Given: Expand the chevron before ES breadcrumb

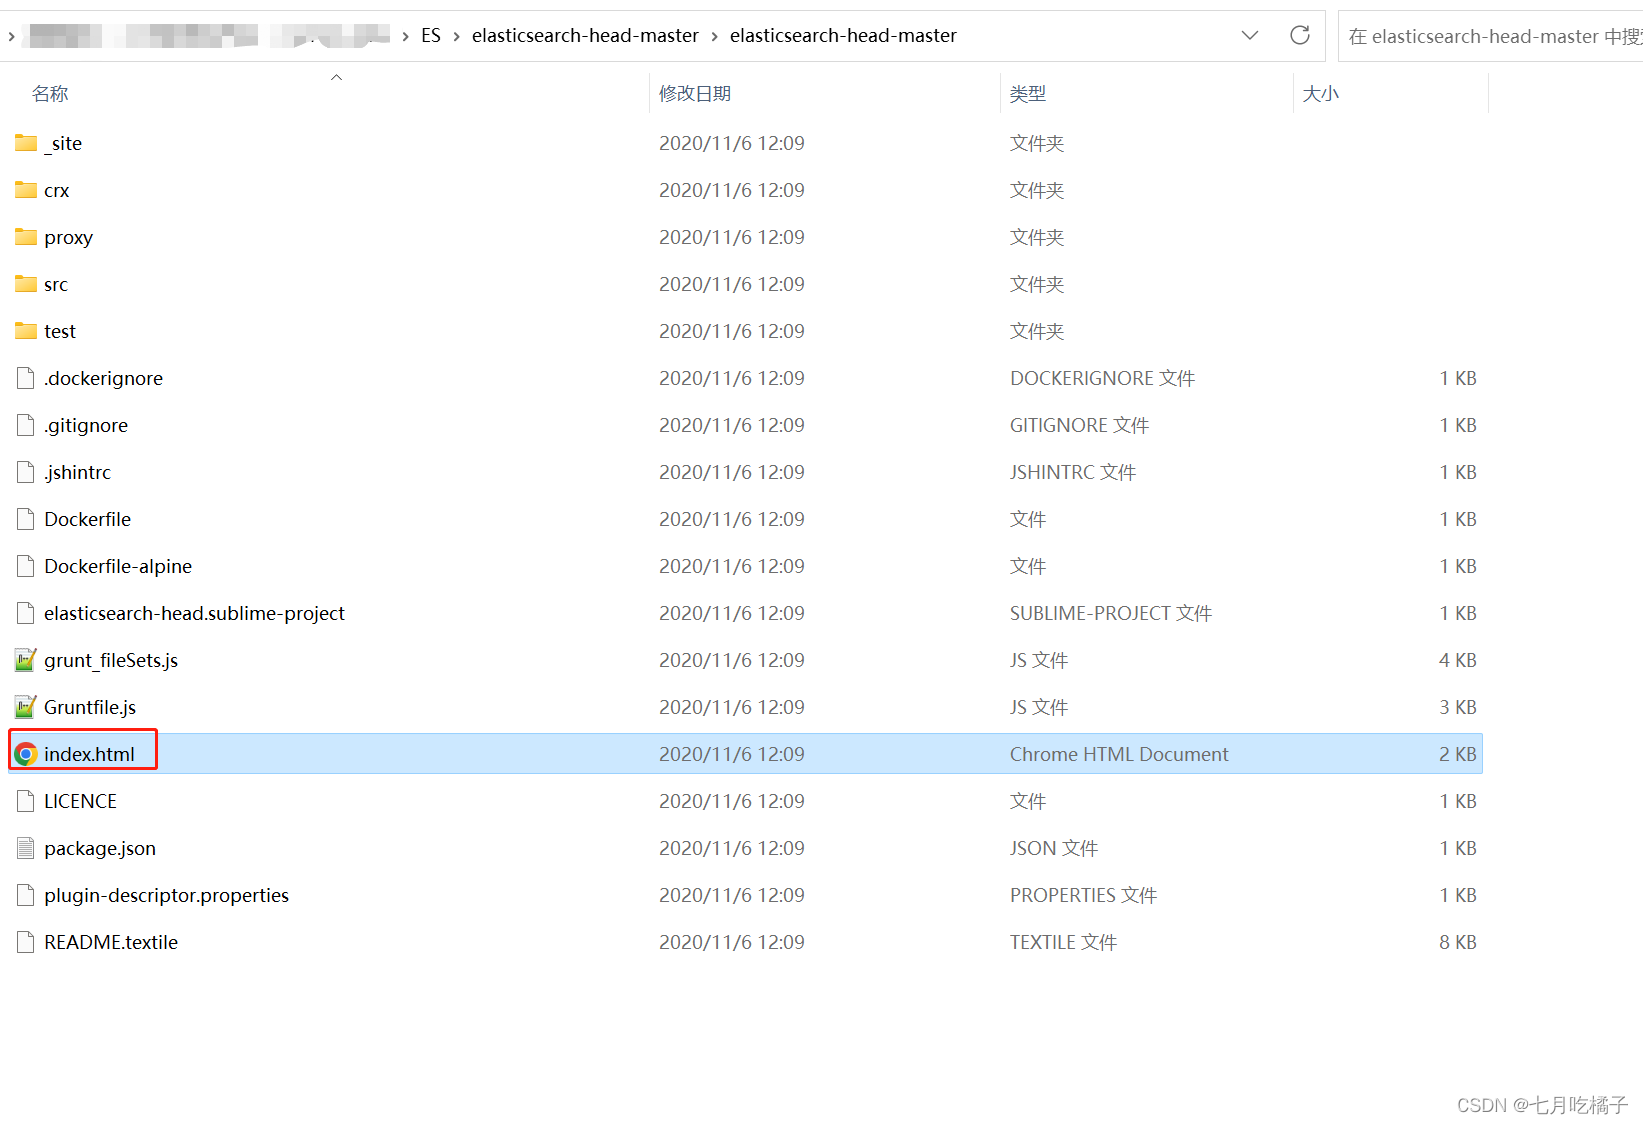Looking at the screenshot, I should click(x=405, y=36).
